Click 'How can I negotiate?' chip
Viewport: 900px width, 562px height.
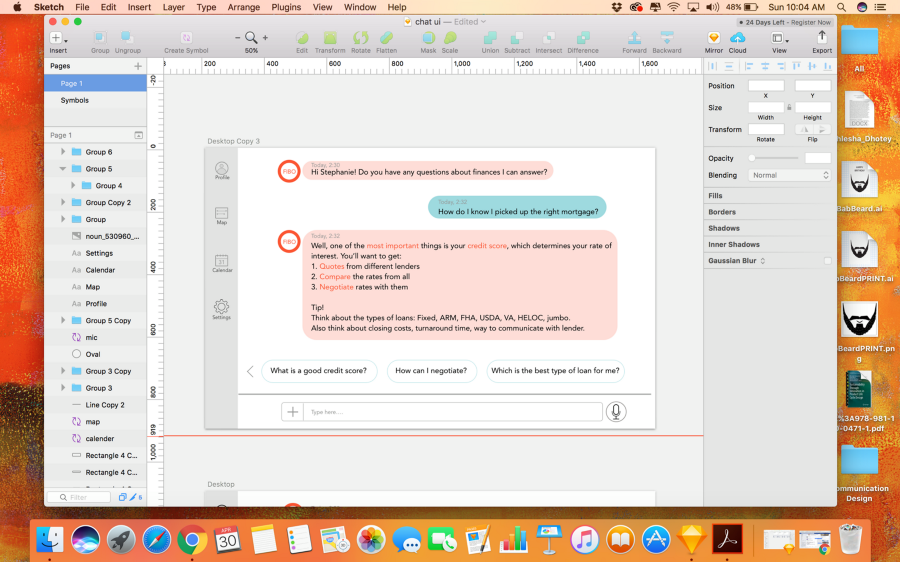click(x=431, y=371)
